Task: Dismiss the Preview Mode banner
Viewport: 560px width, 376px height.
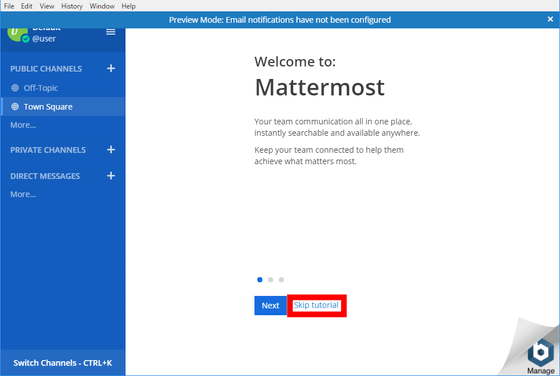Action: pyautogui.click(x=550, y=19)
